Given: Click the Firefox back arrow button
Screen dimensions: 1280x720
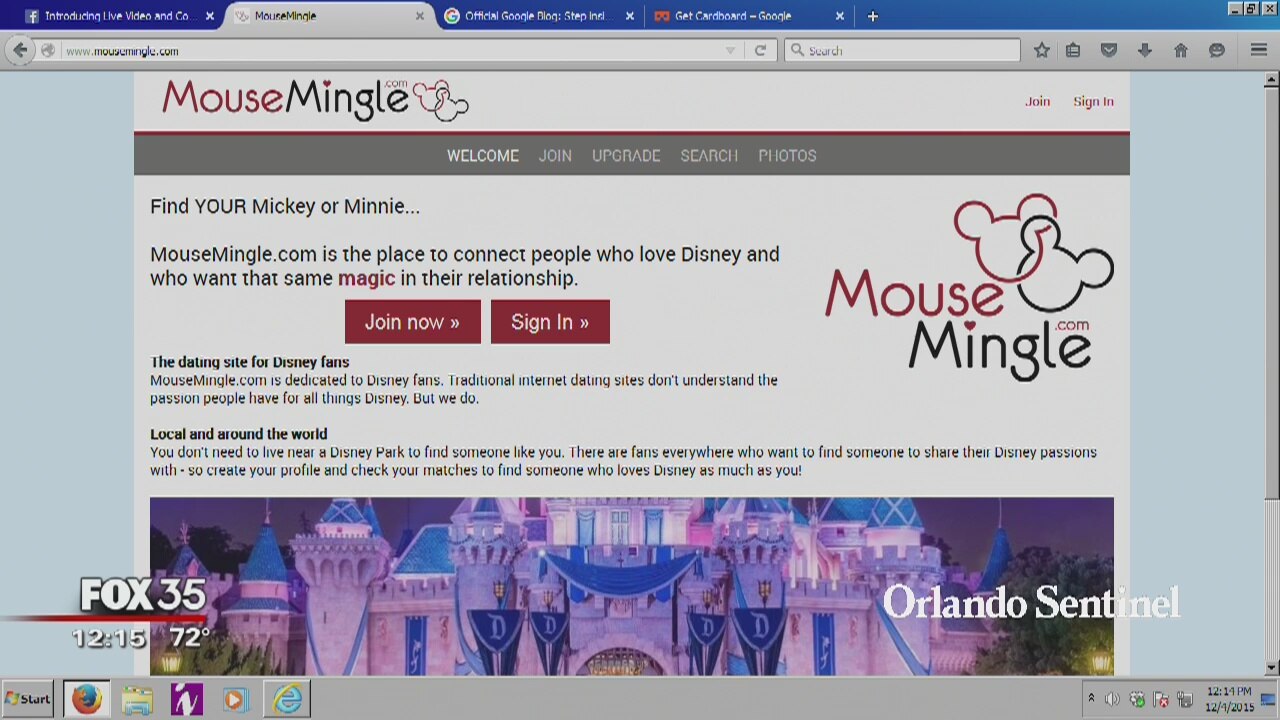Looking at the screenshot, I should (20, 51).
